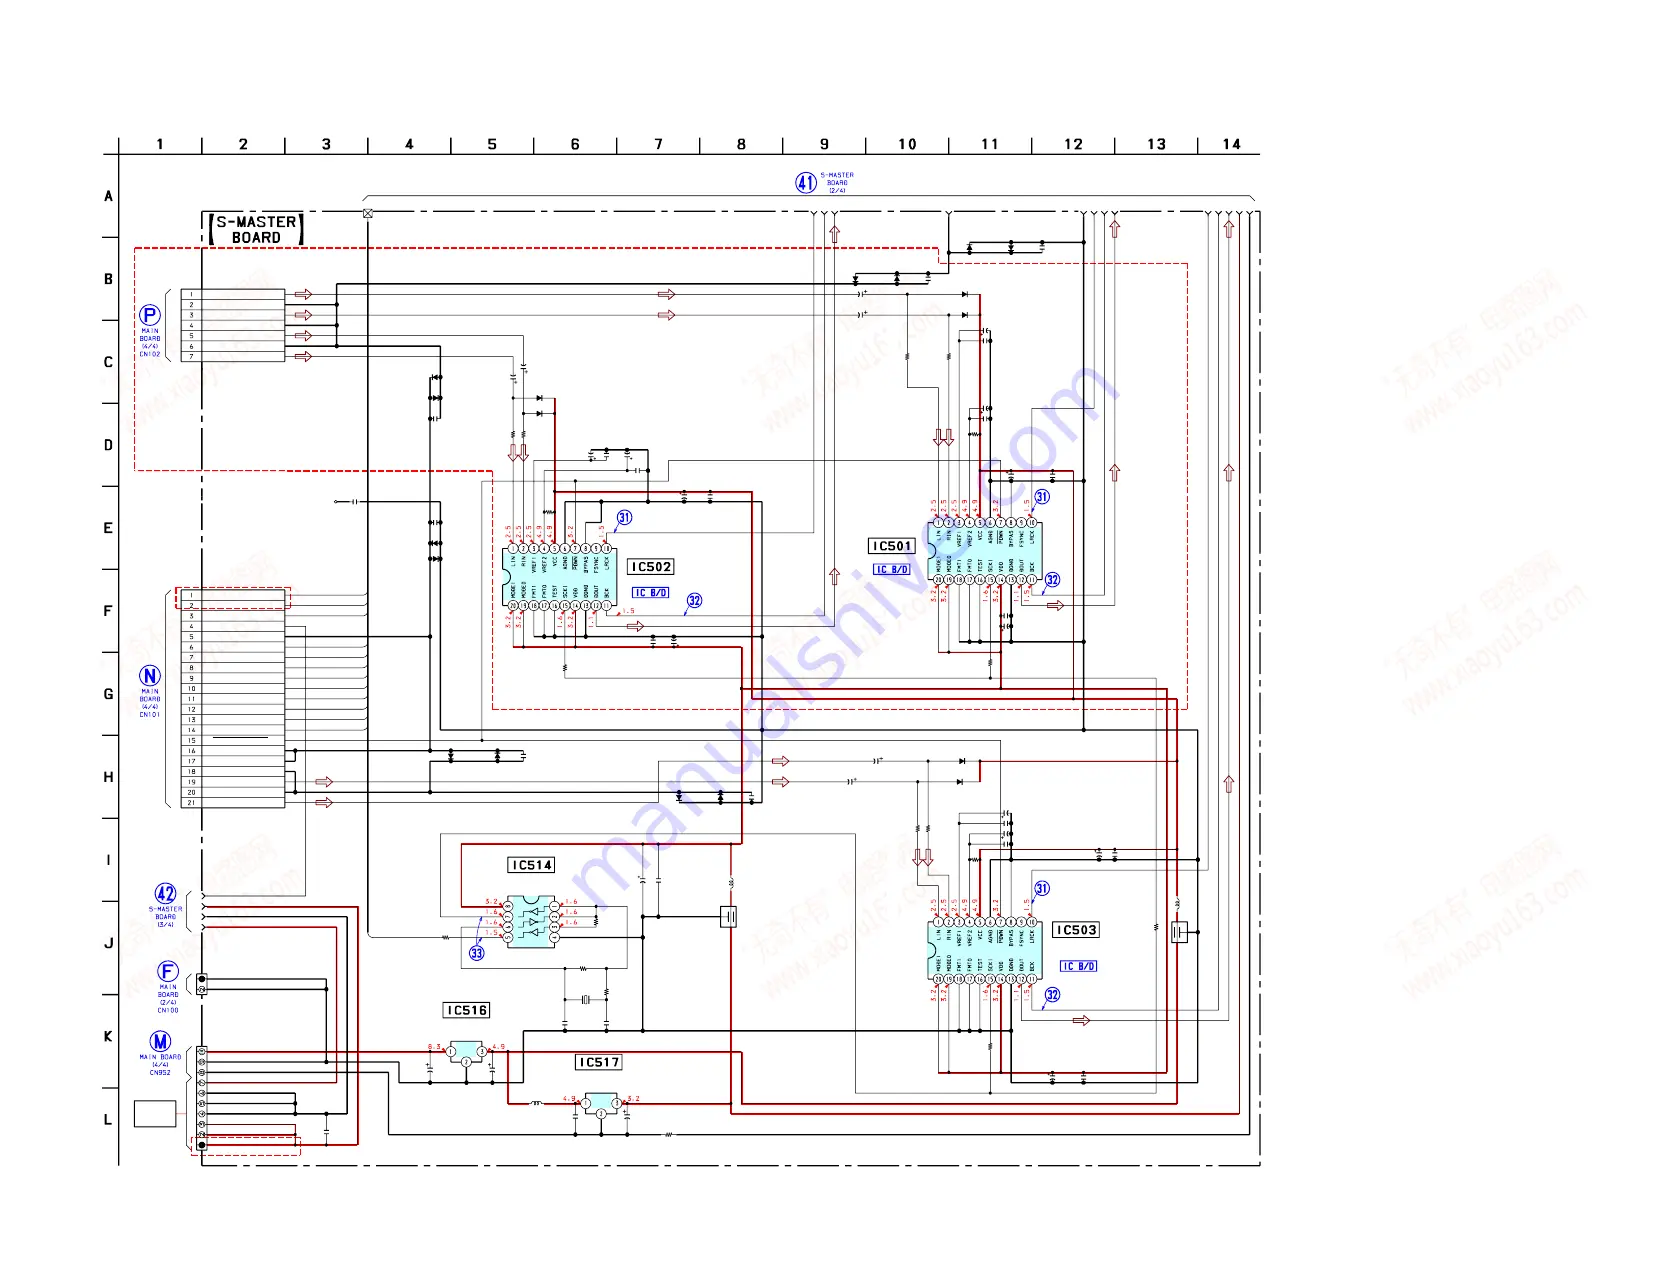This screenshot has width=1680, height=1263.
Task: Open the IC B/D link under IC501
Action: click(892, 570)
